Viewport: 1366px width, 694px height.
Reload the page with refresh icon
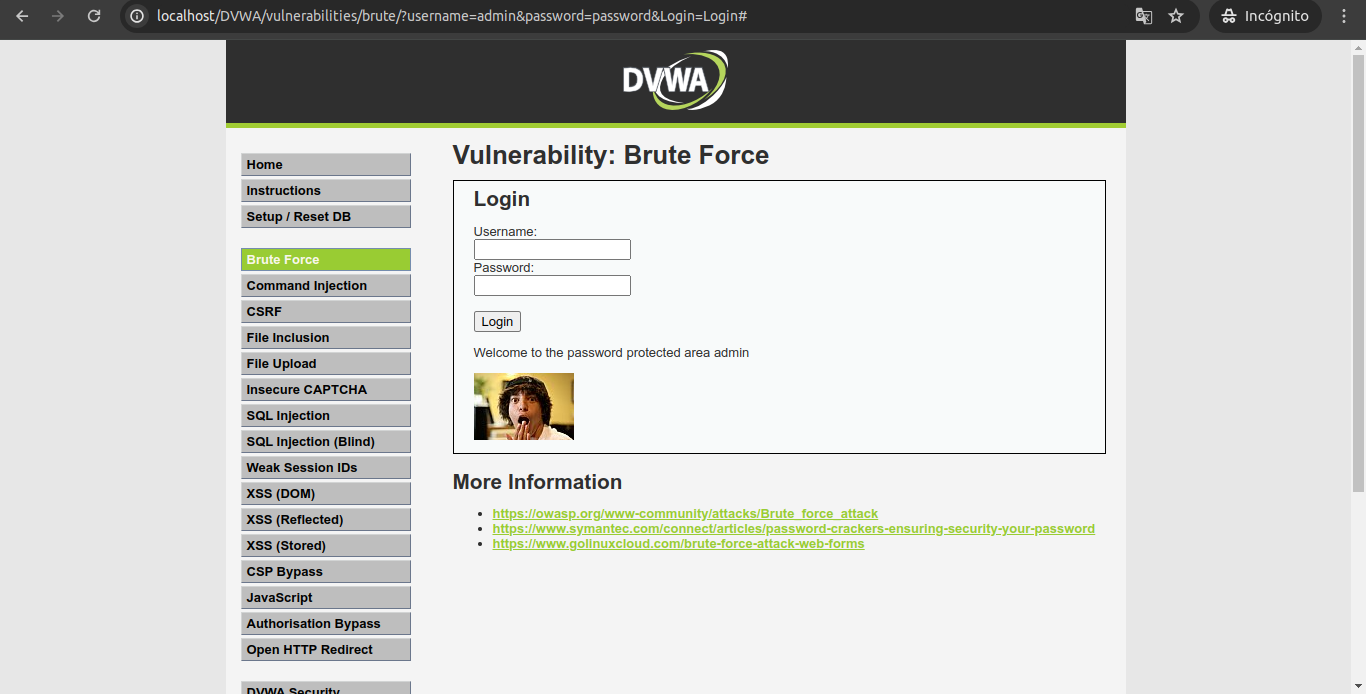[94, 16]
